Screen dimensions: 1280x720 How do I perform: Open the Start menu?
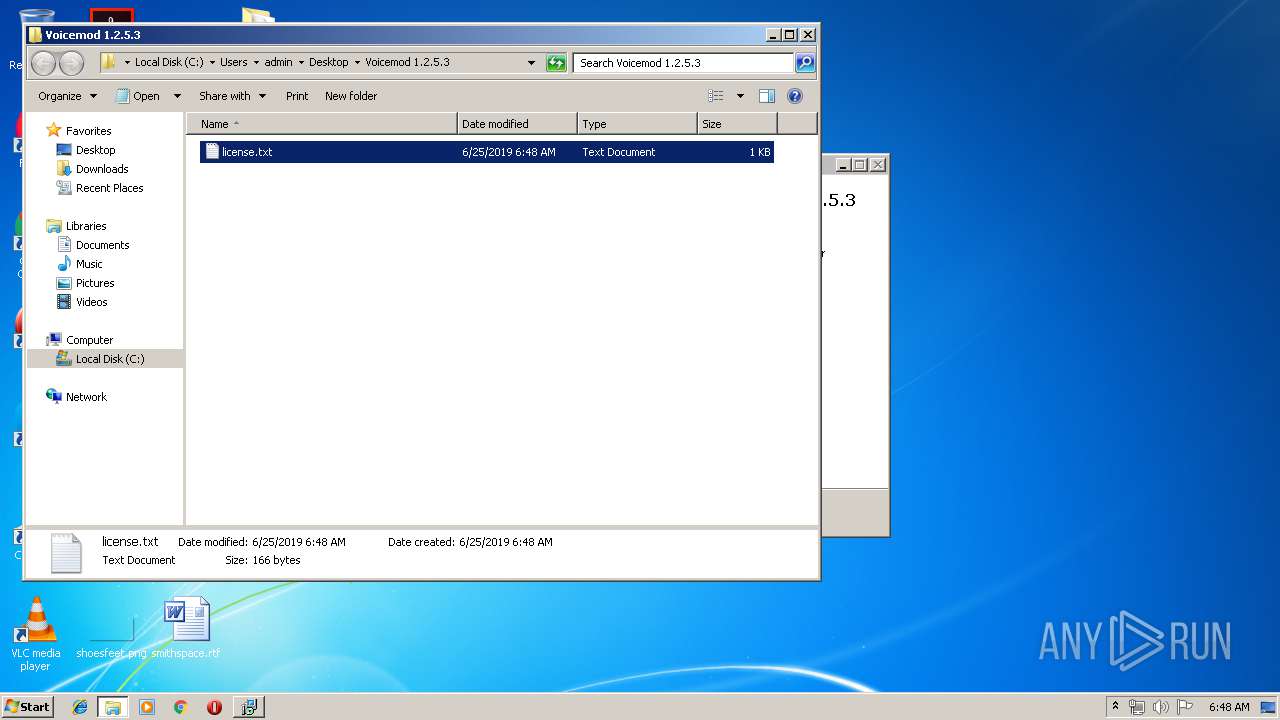[x=27, y=707]
